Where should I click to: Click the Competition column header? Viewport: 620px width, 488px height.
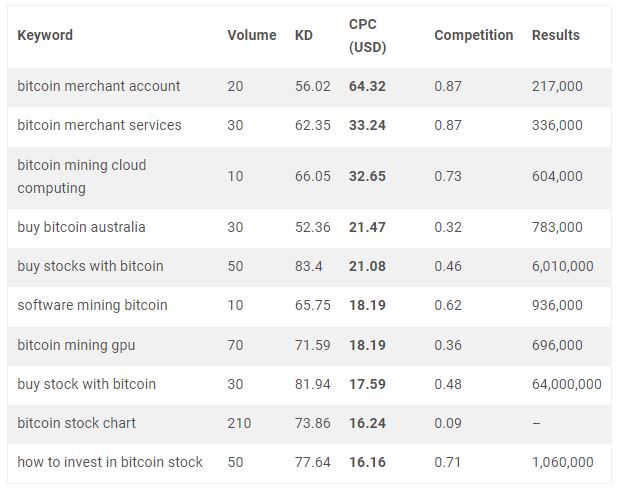[473, 35]
